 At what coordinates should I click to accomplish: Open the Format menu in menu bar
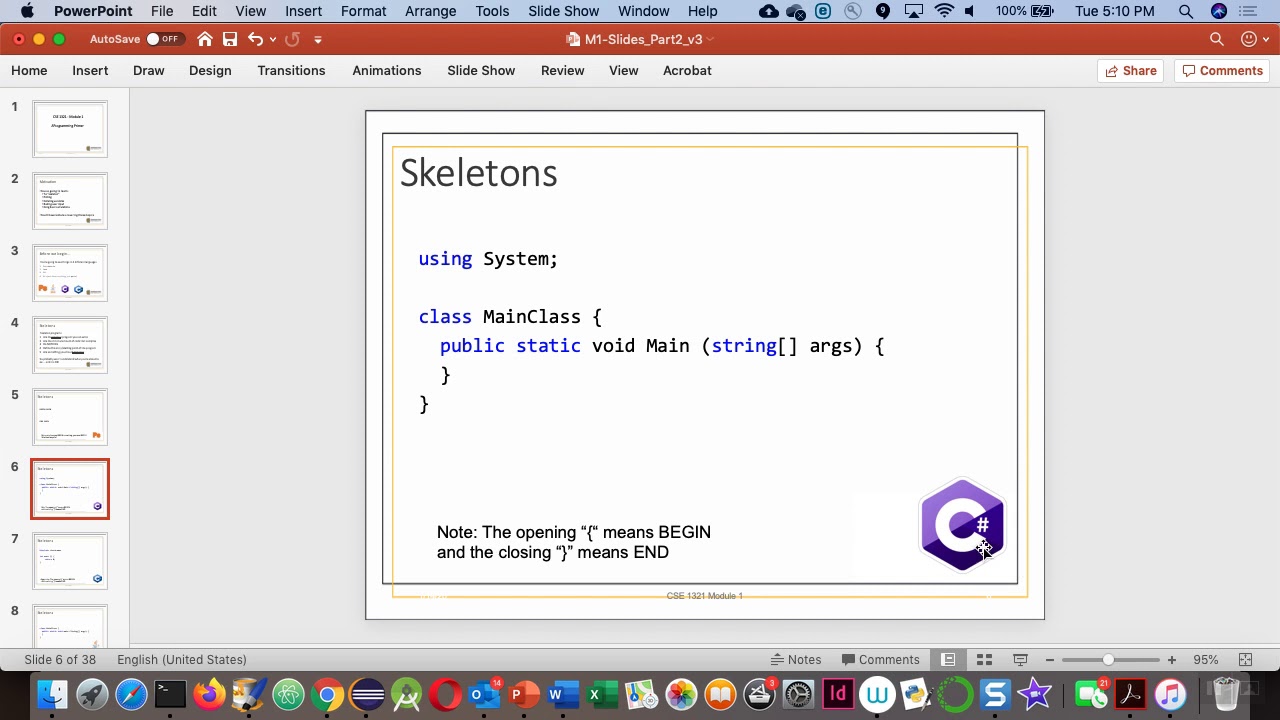(363, 11)
